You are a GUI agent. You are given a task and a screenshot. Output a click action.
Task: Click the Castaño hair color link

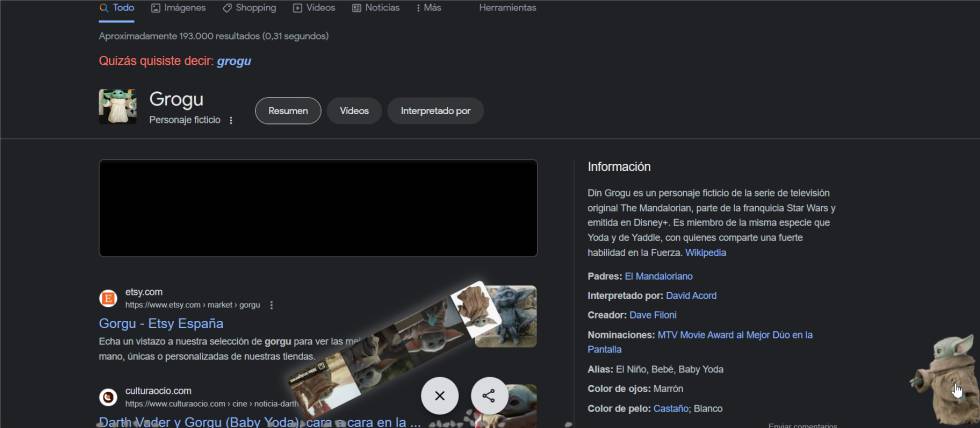pos(672,409)
